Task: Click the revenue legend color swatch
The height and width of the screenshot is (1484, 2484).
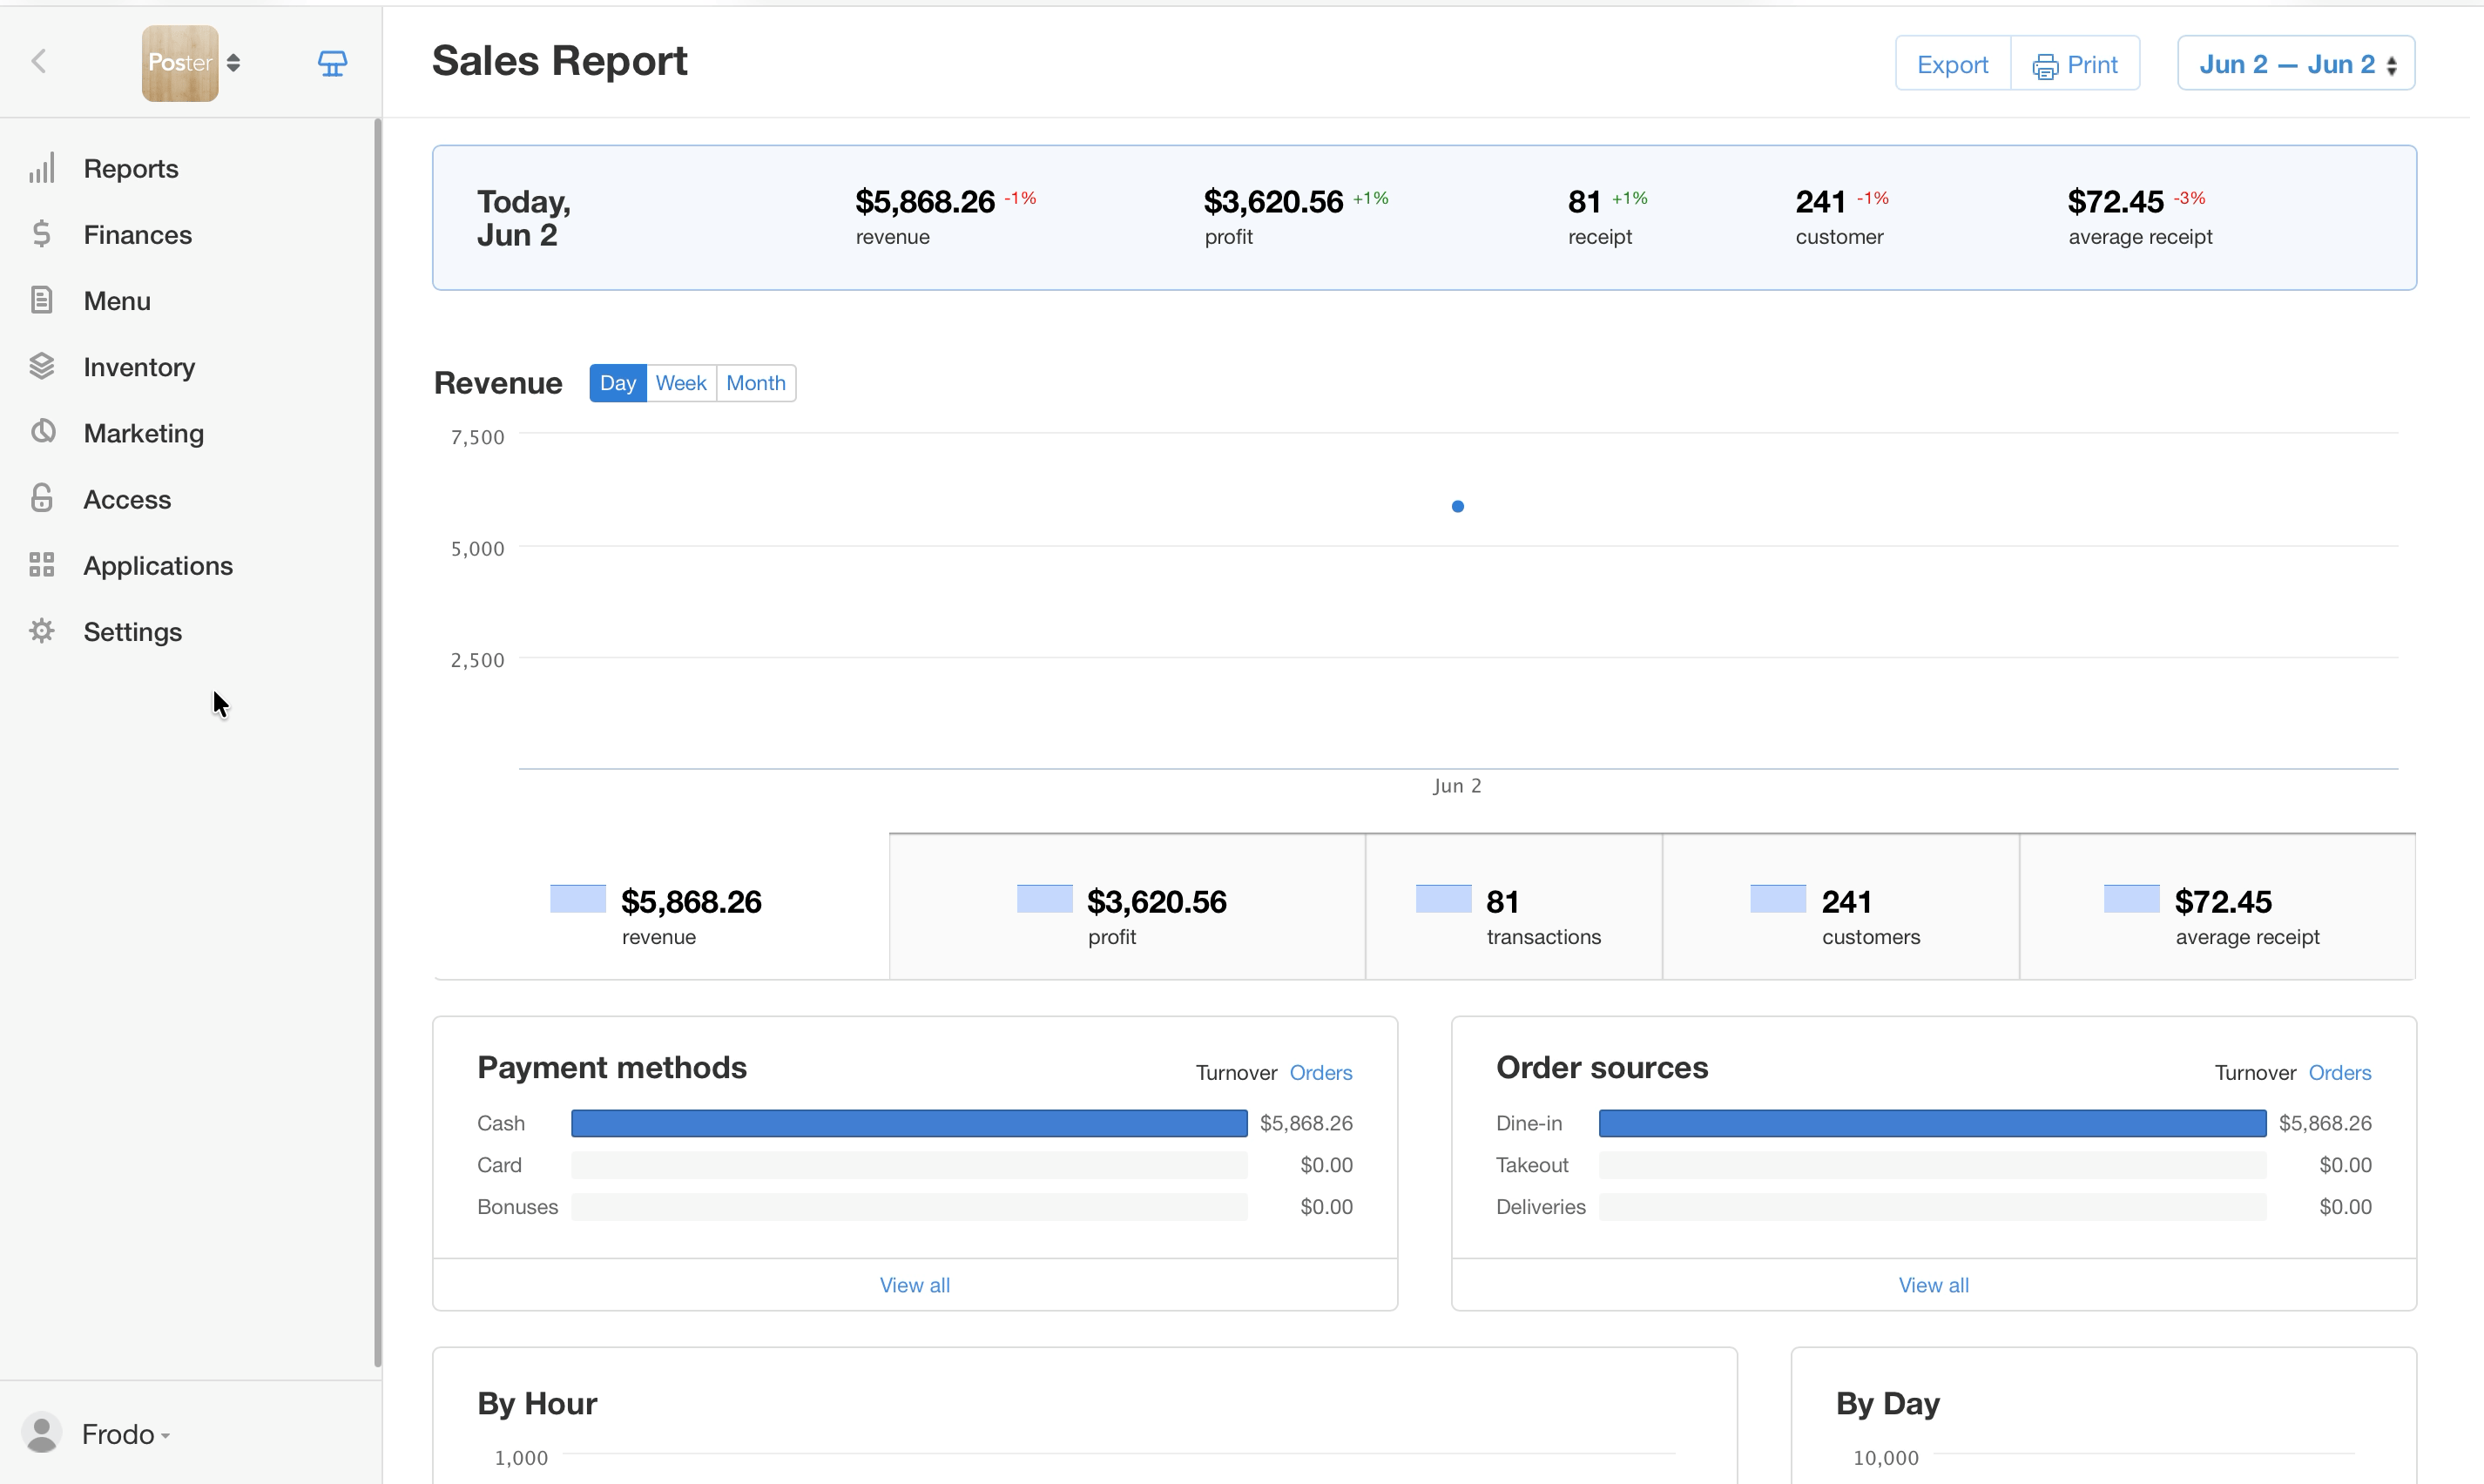Action: click(x=578, y=898)
